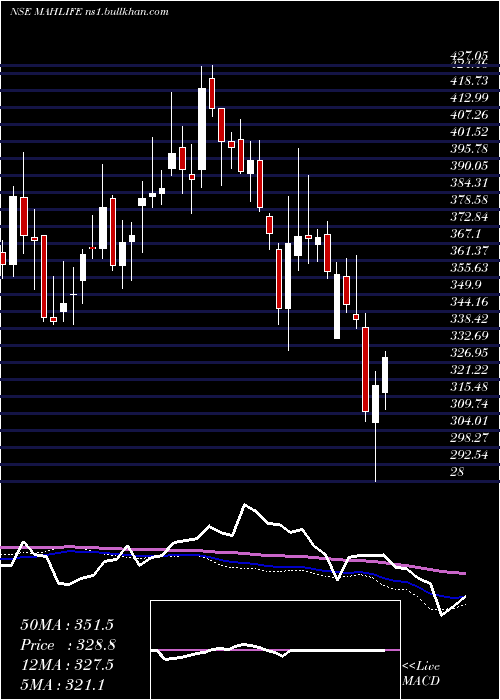Click the 401.52 price axis label
This screenshot has height=700, width=500.
click(x=469, y=132)
